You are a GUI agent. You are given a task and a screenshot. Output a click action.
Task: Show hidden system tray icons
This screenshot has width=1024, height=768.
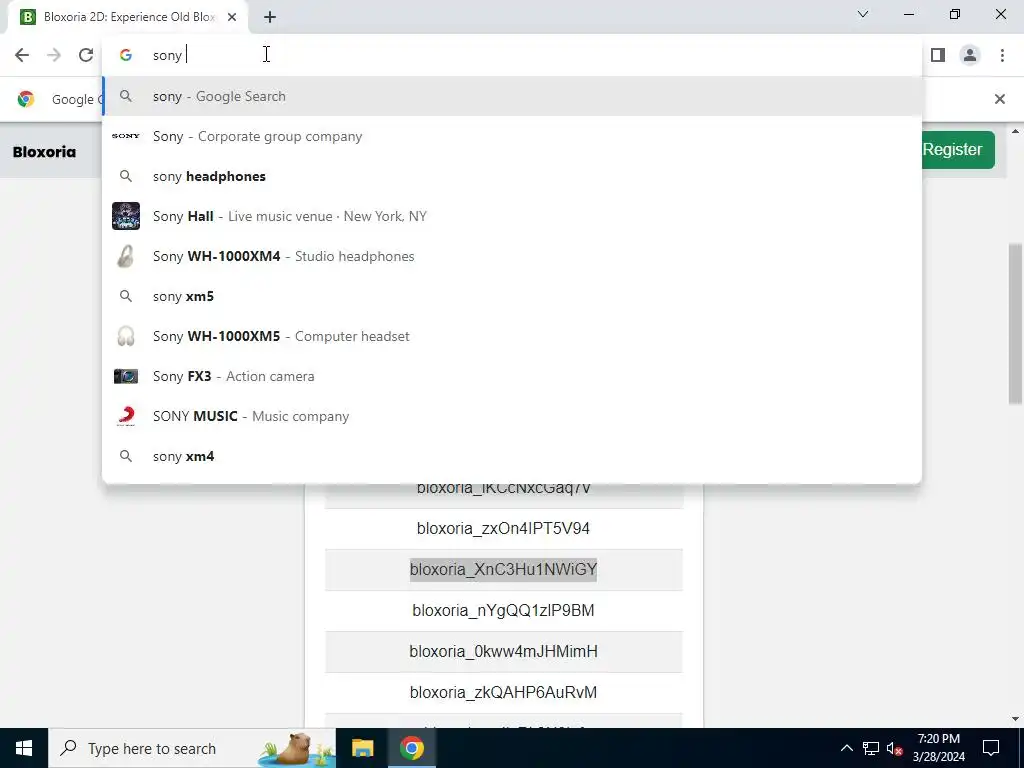846,748
